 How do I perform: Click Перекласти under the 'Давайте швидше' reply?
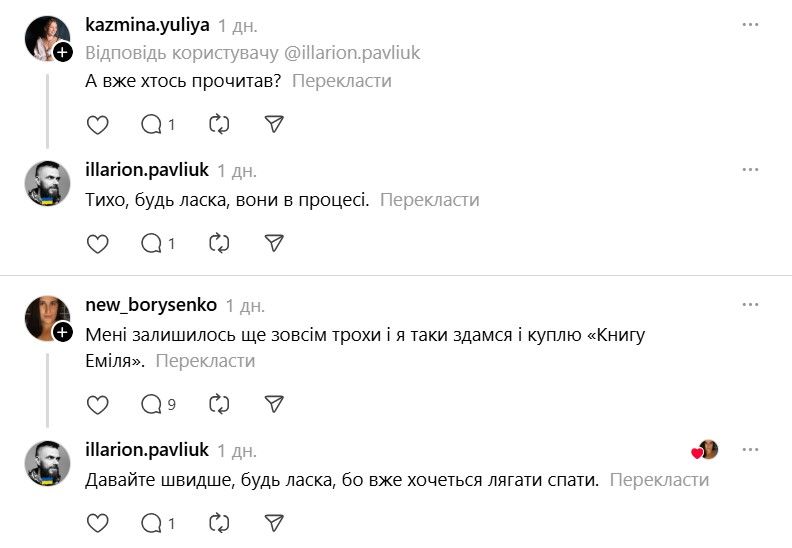point(658,480)
